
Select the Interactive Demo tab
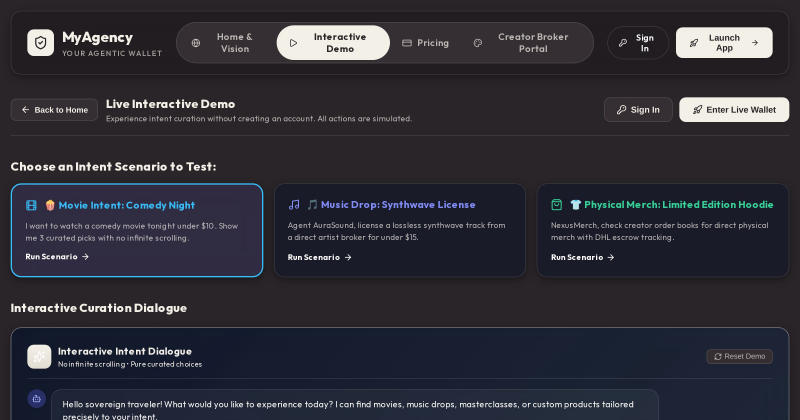tap(333, 43)
